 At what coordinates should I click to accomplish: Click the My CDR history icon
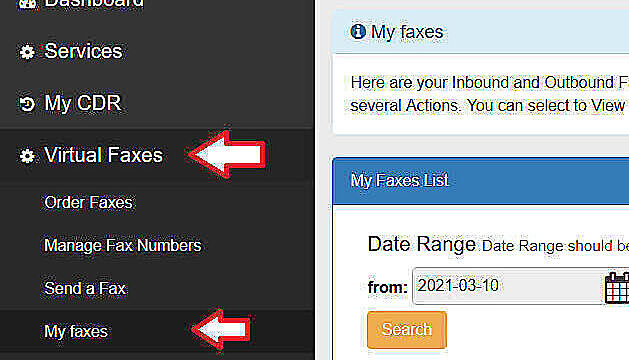[27, 104]
